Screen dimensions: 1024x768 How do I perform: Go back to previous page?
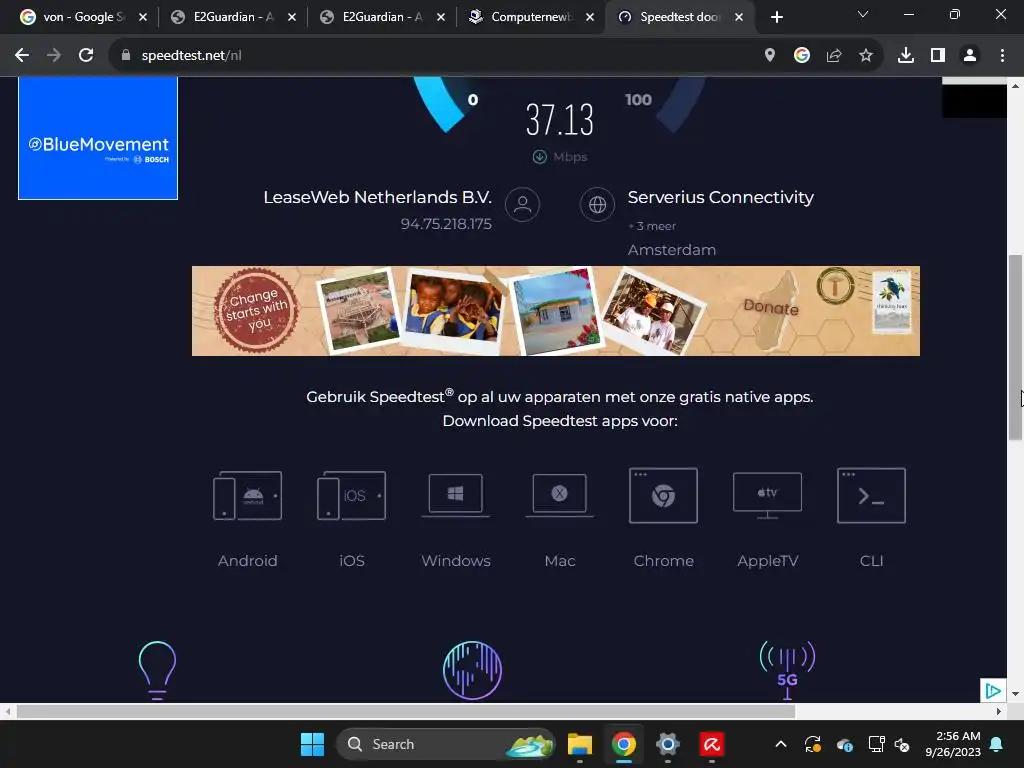22,56
